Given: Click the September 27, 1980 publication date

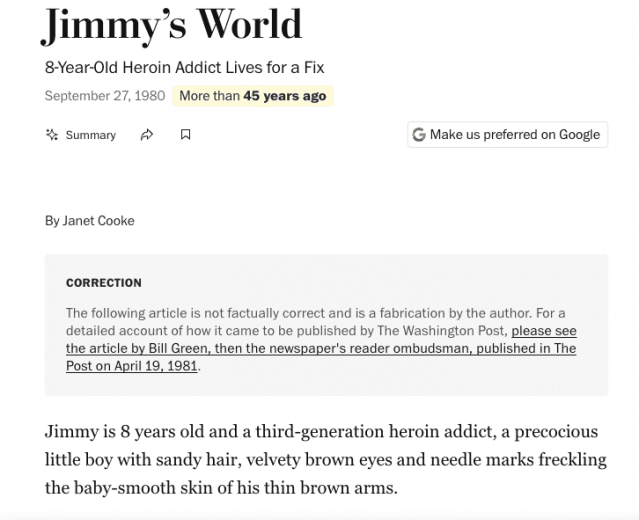Looking at the screenshot, I should (x=105, y=96).
